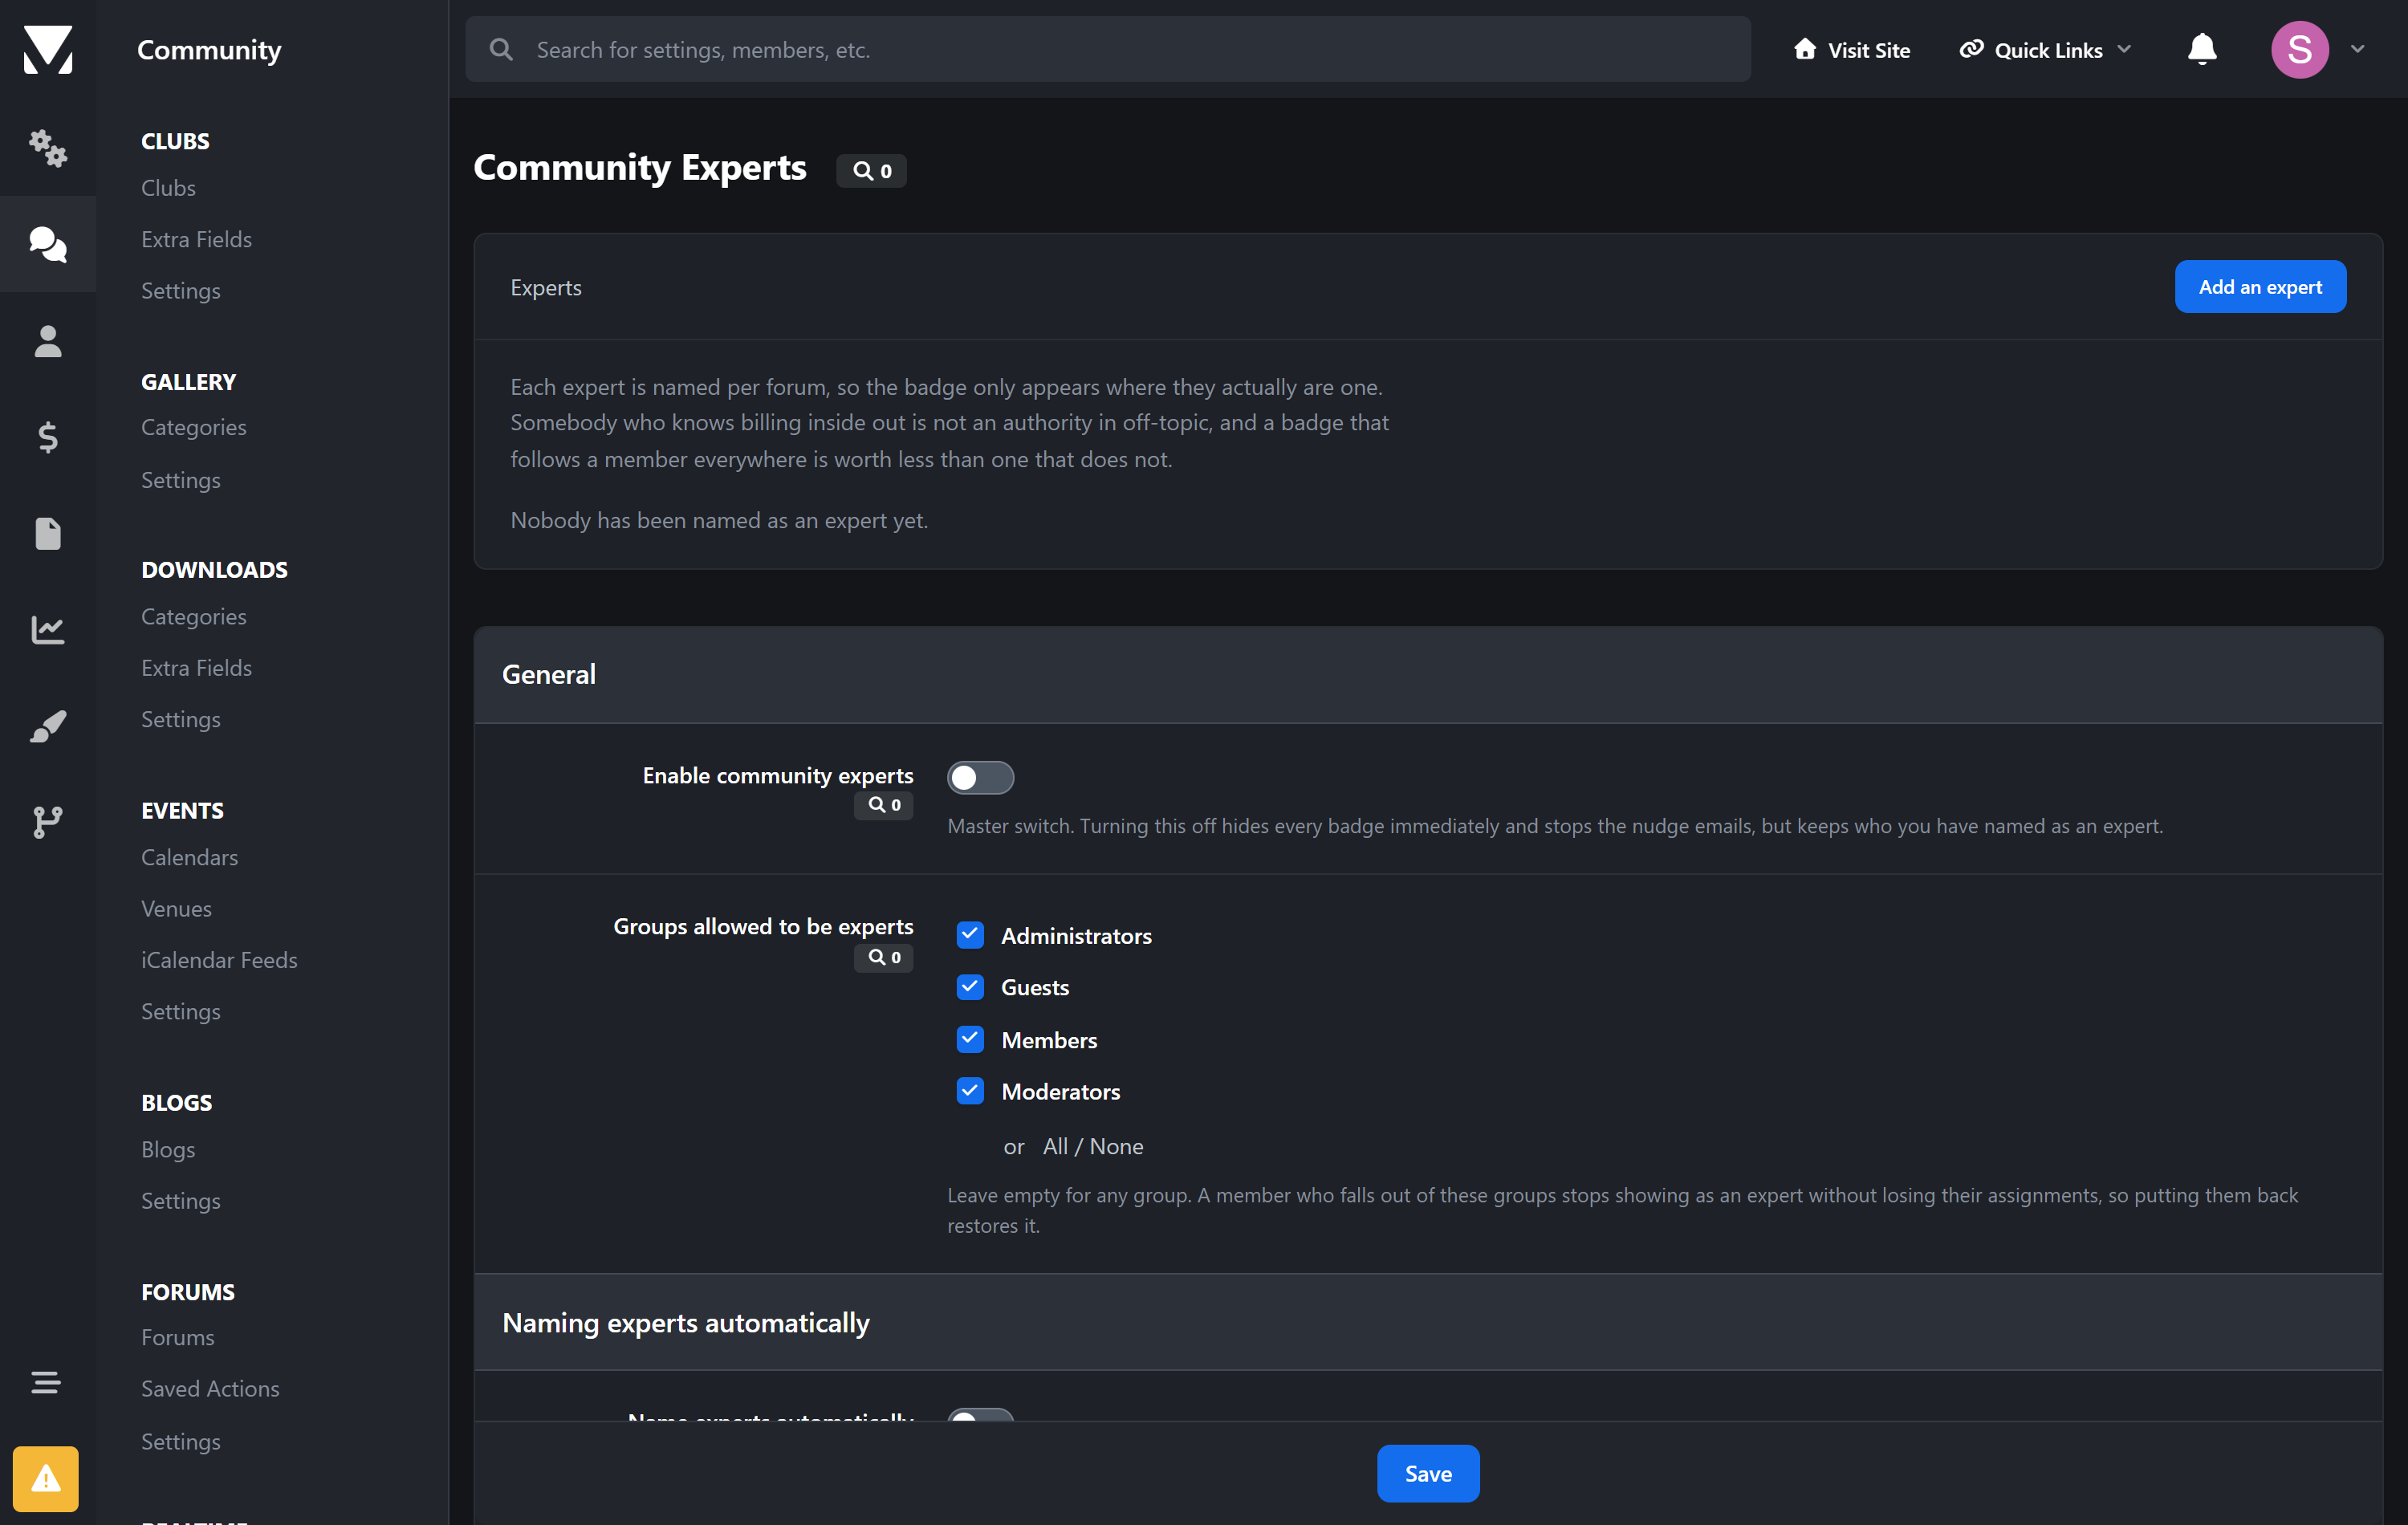Click the hamburger menu icon in sidebar

pos(45,1382)
